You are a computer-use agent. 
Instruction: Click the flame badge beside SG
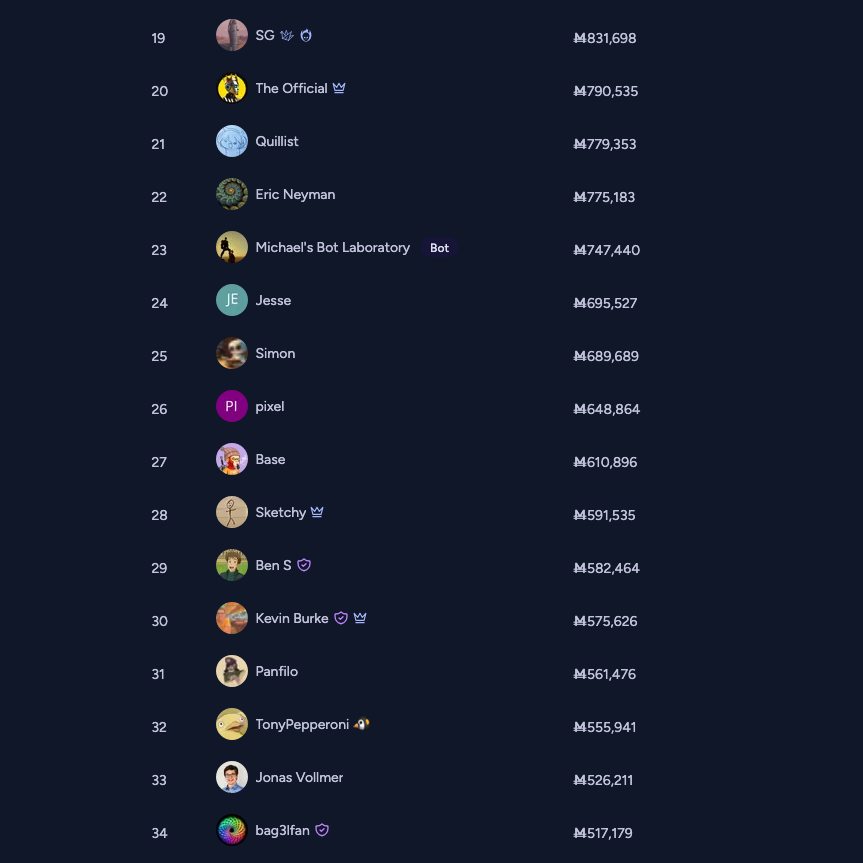306,35
